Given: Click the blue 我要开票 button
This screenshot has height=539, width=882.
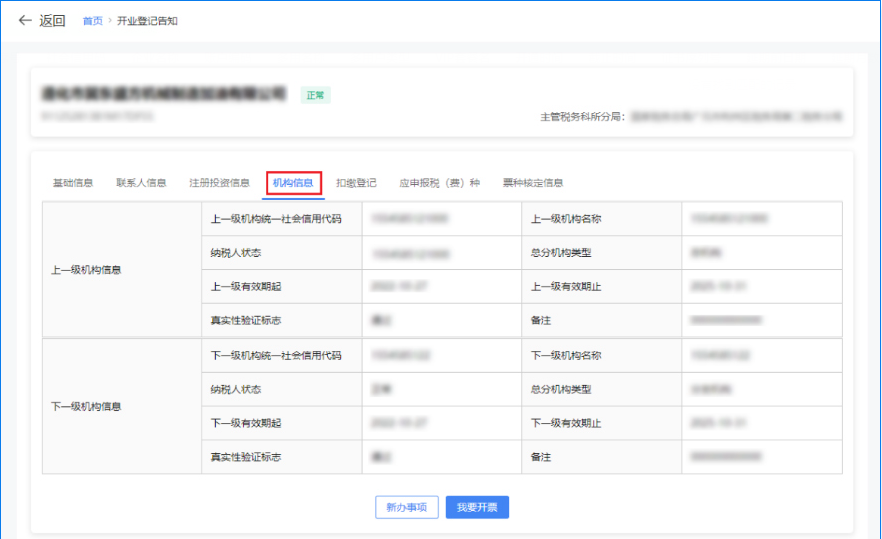Looking at the screenshot, I should pos(477,507).
